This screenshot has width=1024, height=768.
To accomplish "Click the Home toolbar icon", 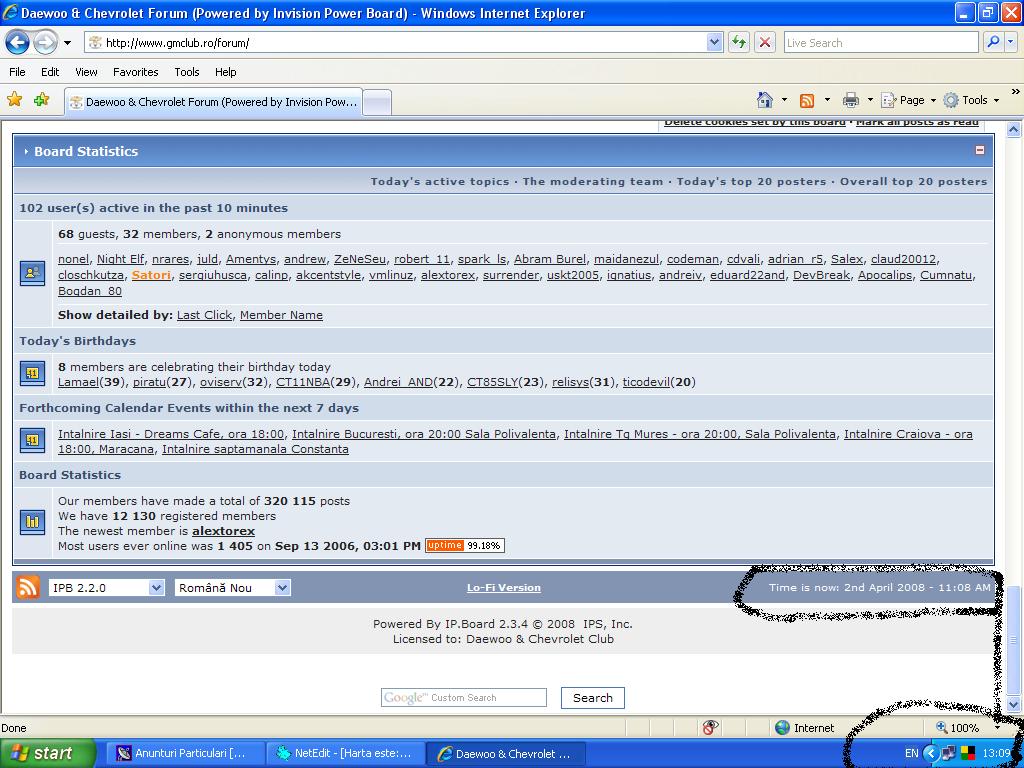I will point(765,100).
